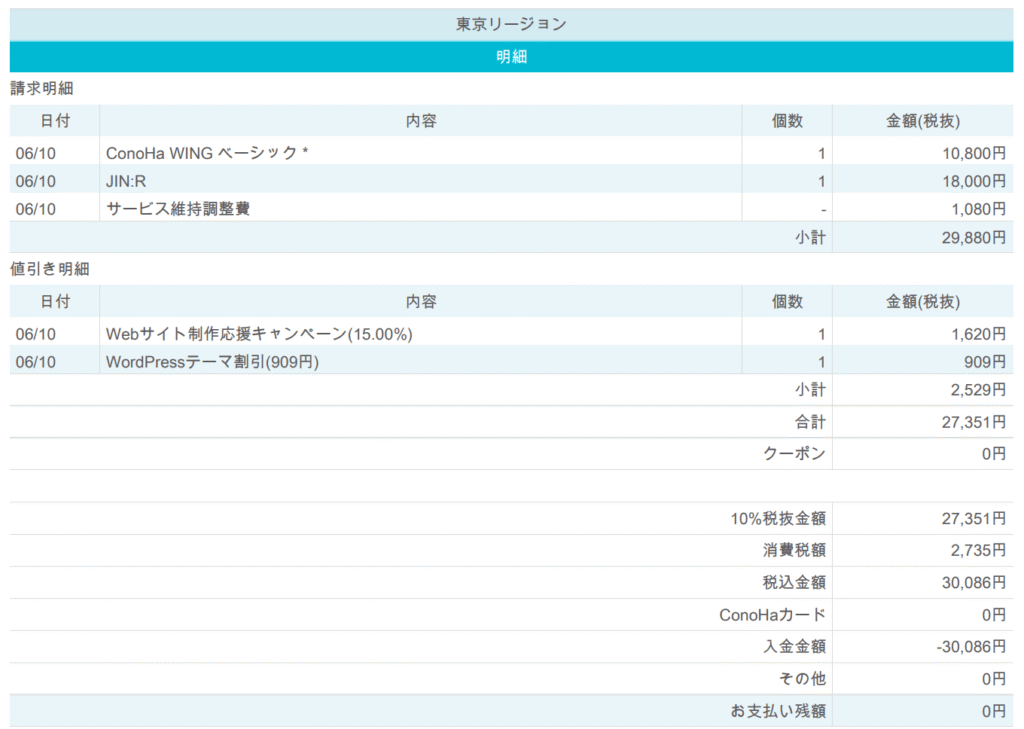The width and height of the screenshot is (1024, 729).
Task: Click the 10%税抜金額 label
Action: click(778, 519)
